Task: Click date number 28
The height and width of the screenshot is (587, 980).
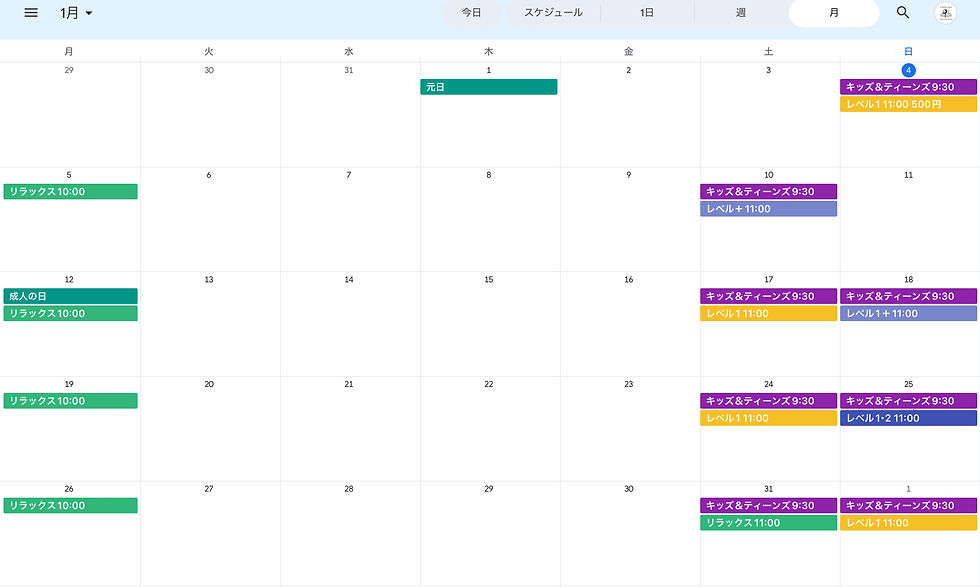Action: click(x=349, y=489)
